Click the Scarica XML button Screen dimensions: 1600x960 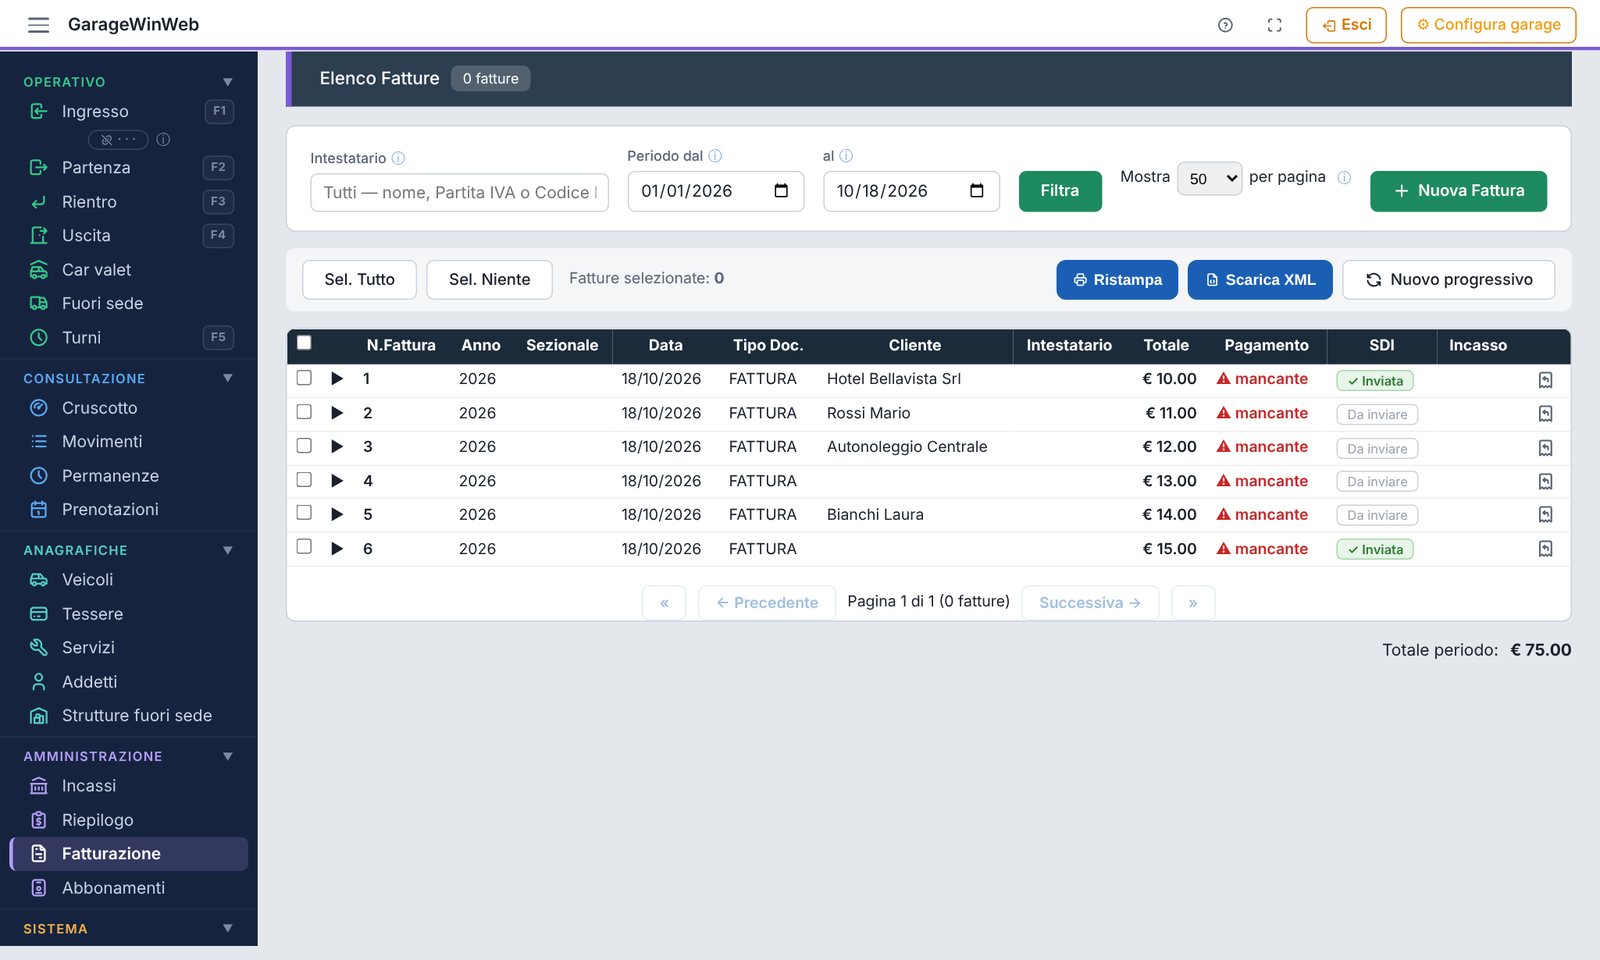1260,280
